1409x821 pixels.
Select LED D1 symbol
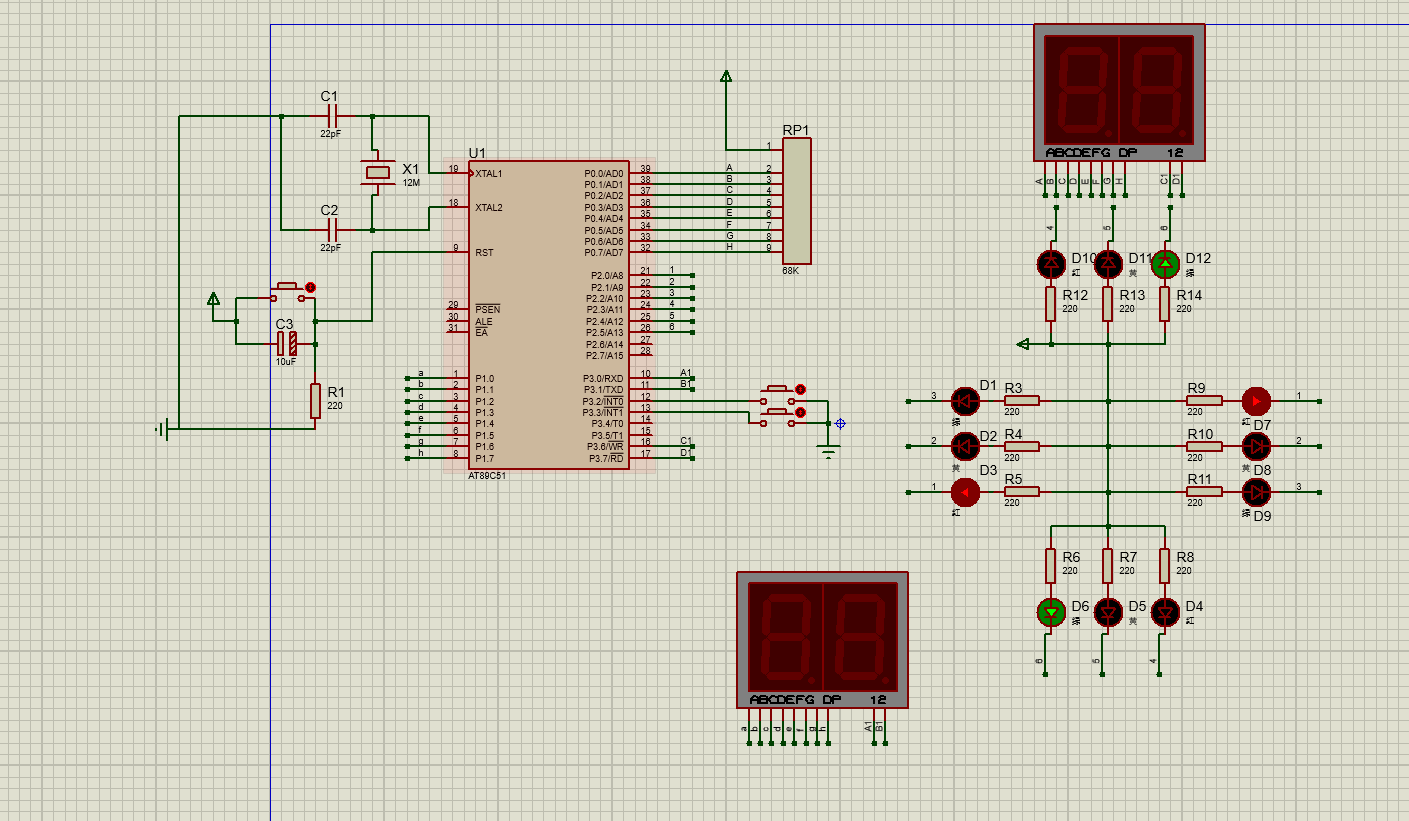tap(965, 401)
